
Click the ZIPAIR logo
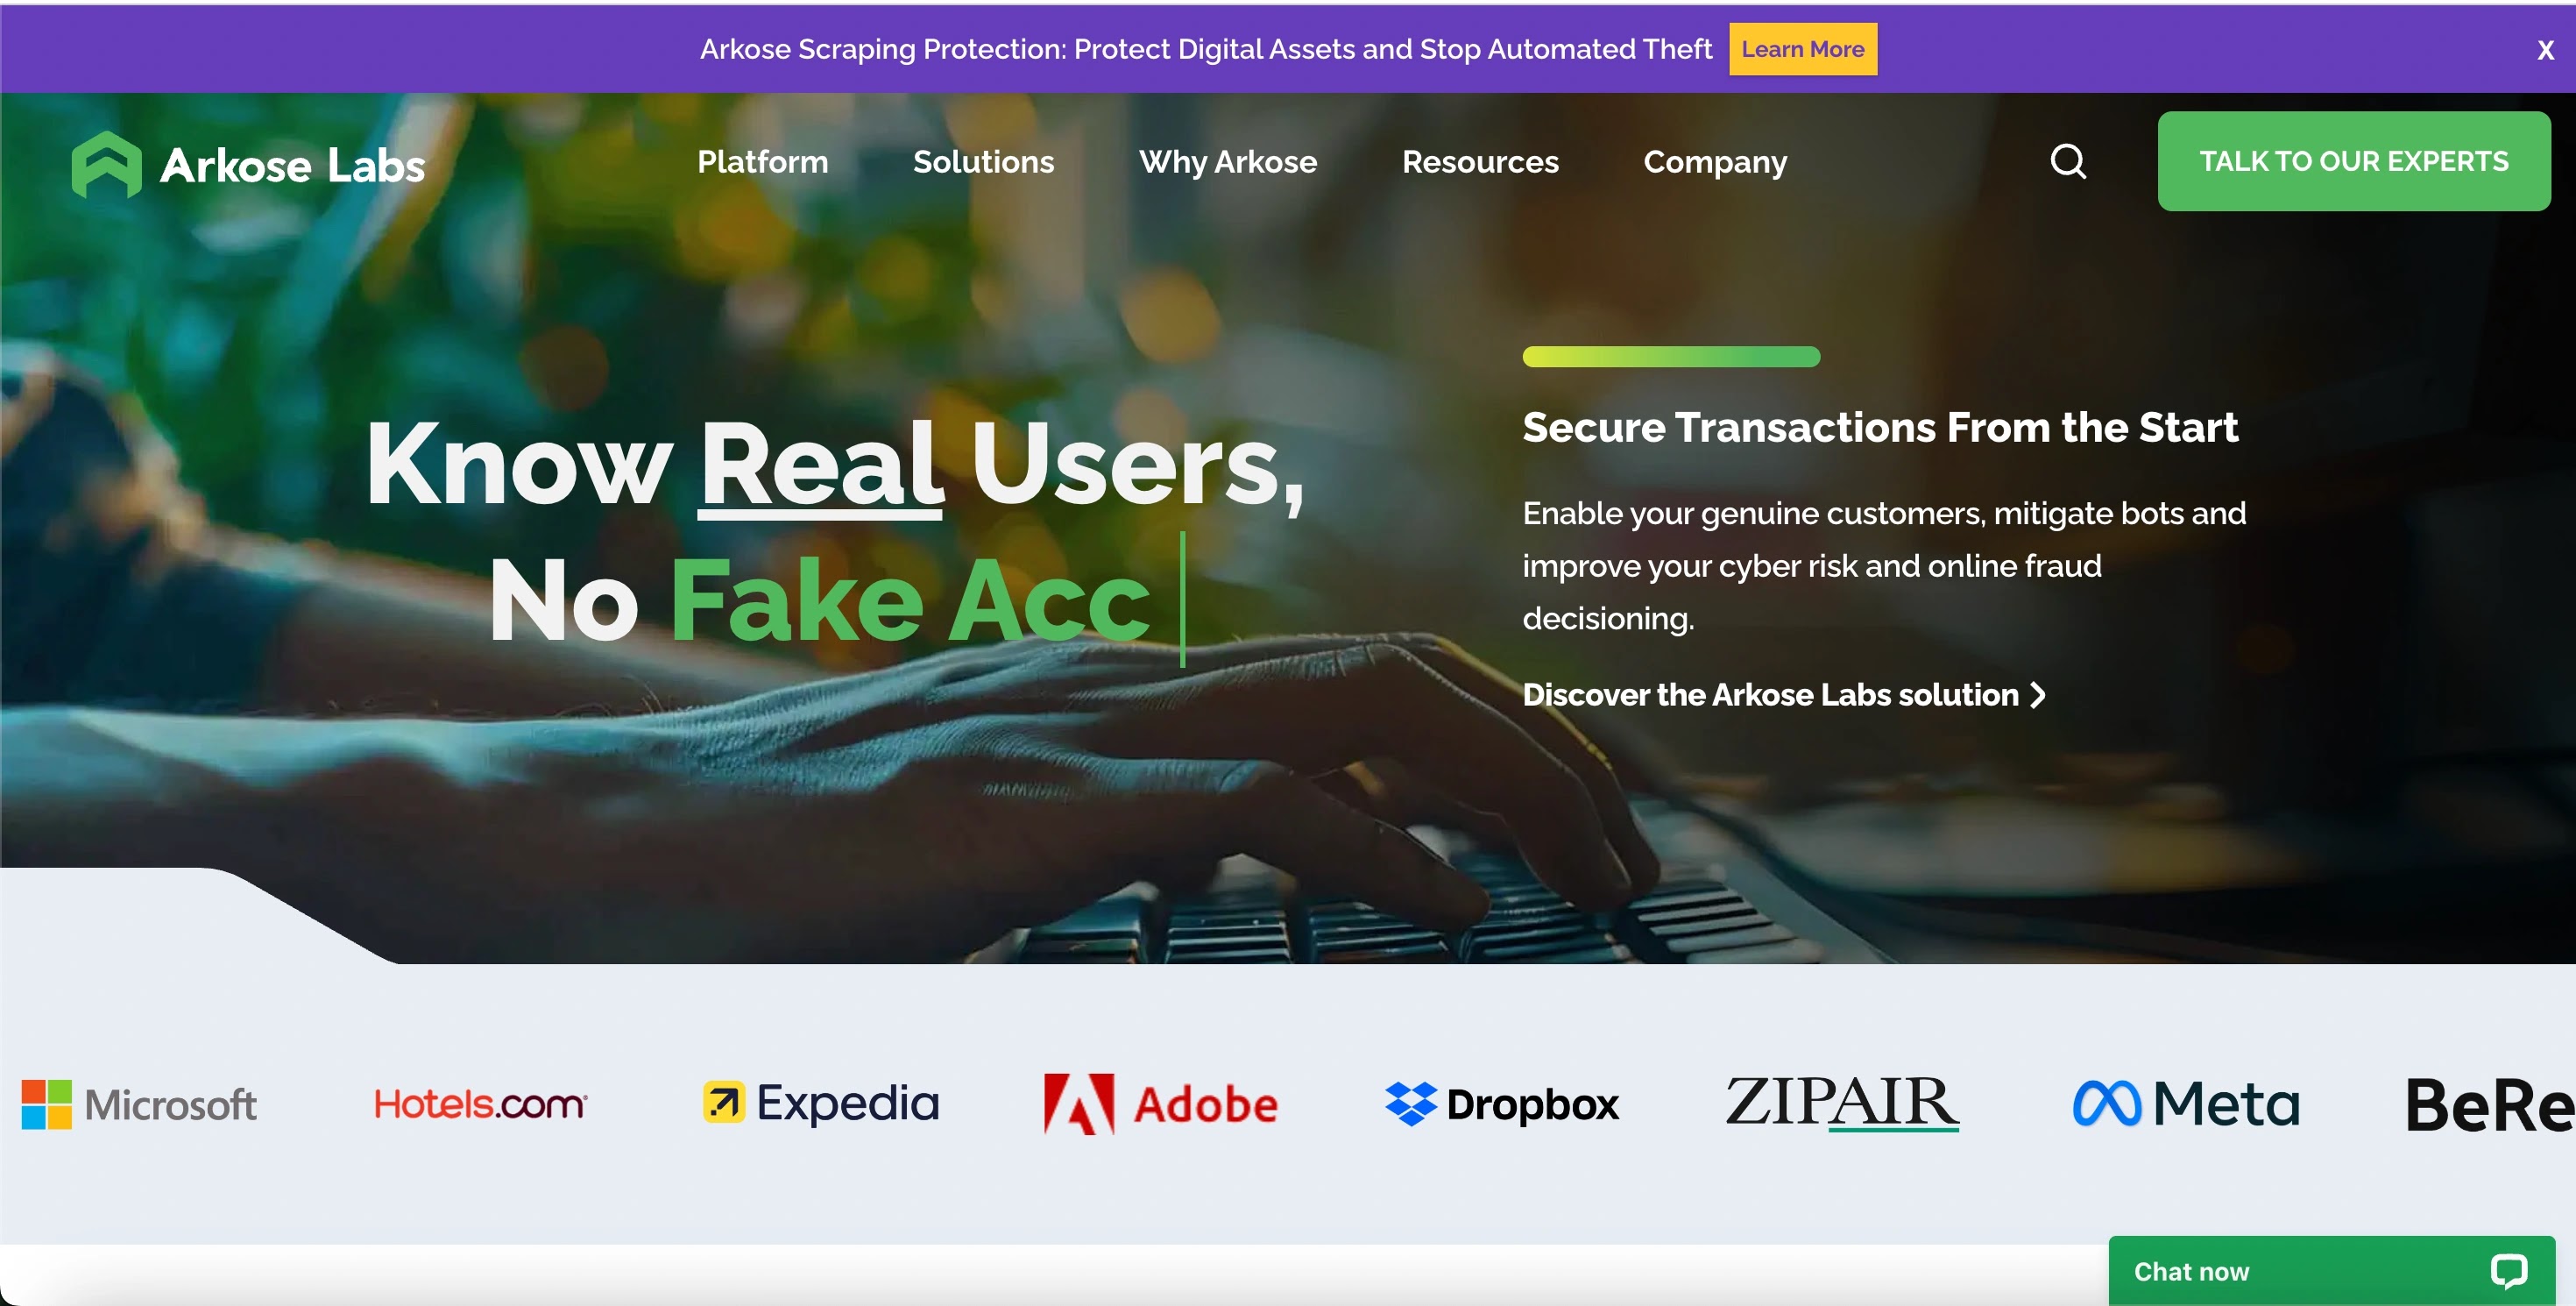point(1842,1103)
